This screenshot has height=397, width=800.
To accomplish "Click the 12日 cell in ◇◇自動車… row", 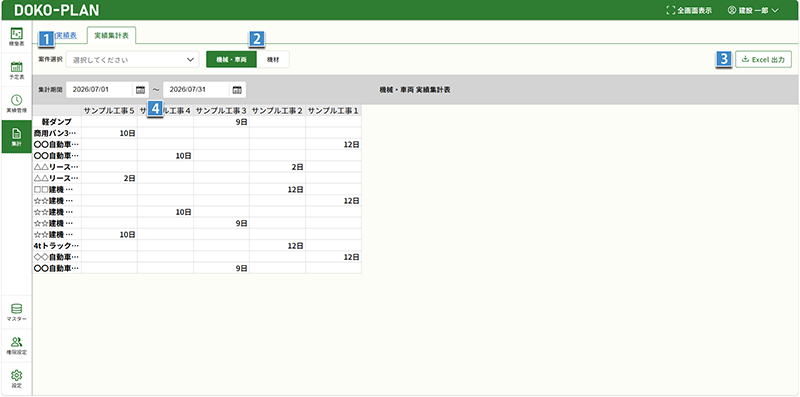I will [334, 257].
